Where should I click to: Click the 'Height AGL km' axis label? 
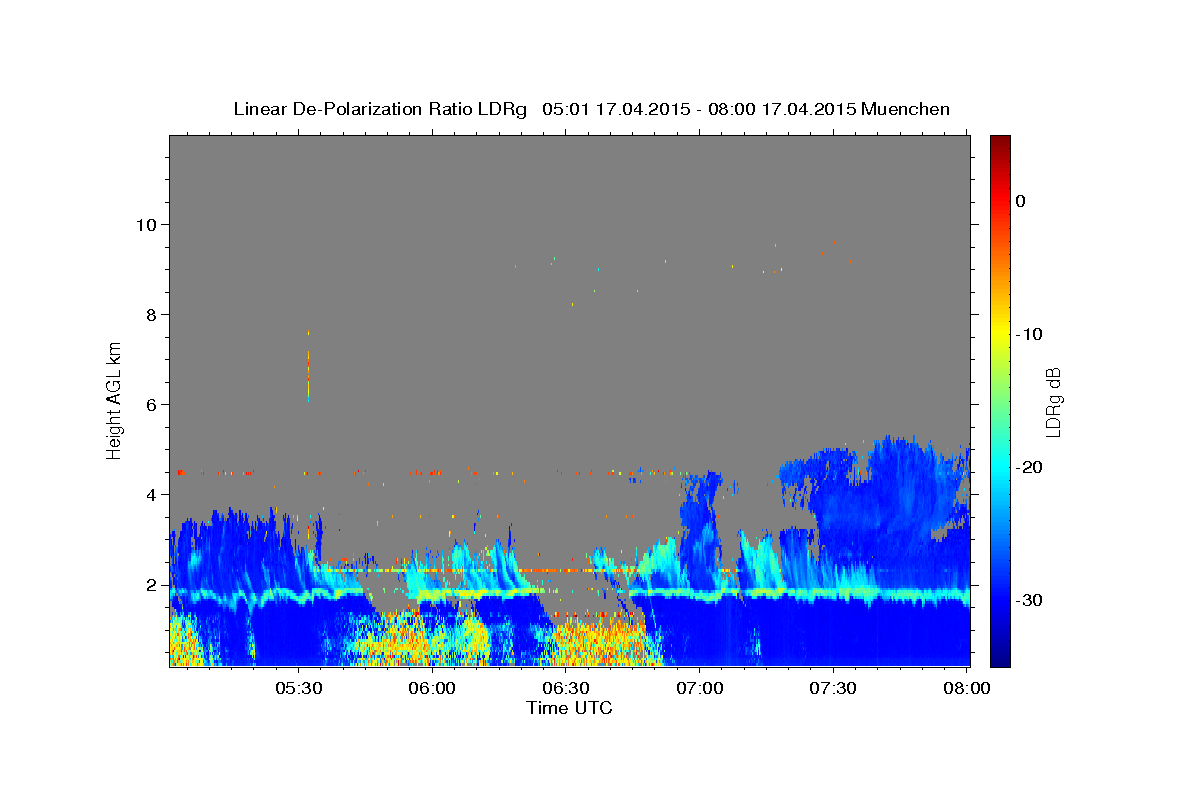[x=115, y=401]
